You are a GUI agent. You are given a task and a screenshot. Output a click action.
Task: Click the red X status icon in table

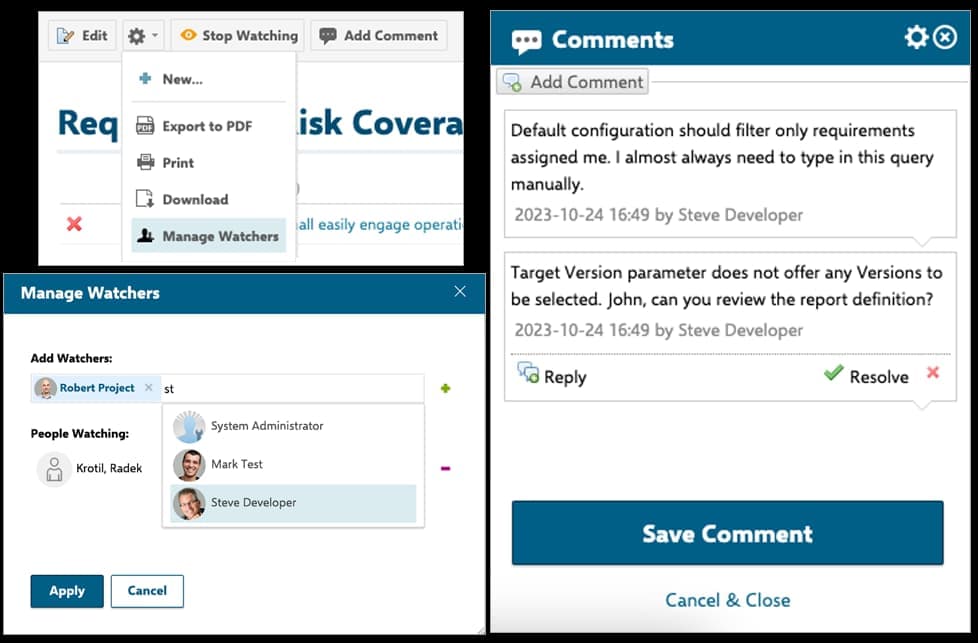tap(74, 224)
